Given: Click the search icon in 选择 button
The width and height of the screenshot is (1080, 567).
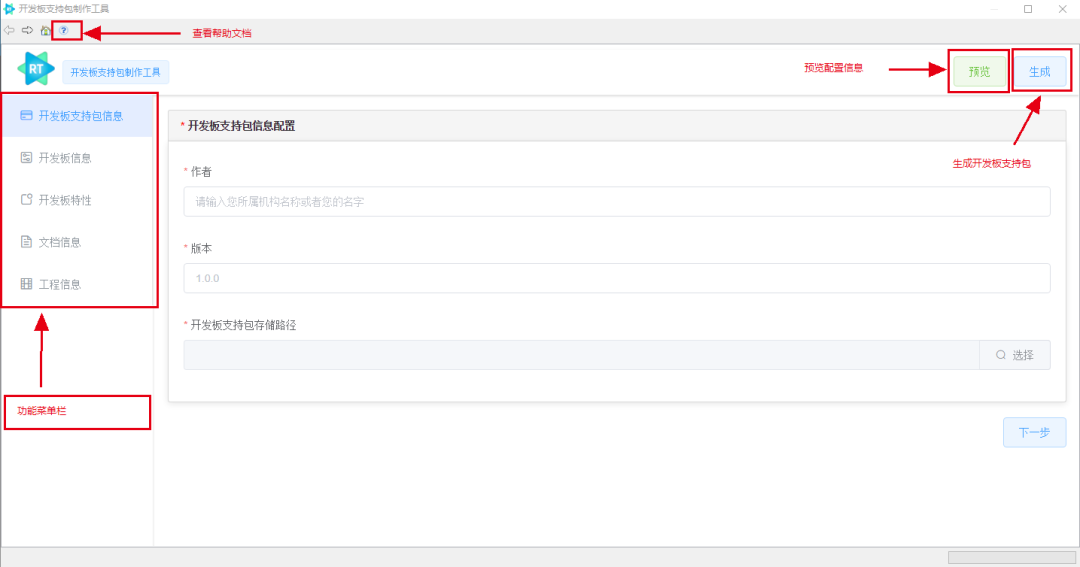Looking at the screenshot, I should point(1001,355).
